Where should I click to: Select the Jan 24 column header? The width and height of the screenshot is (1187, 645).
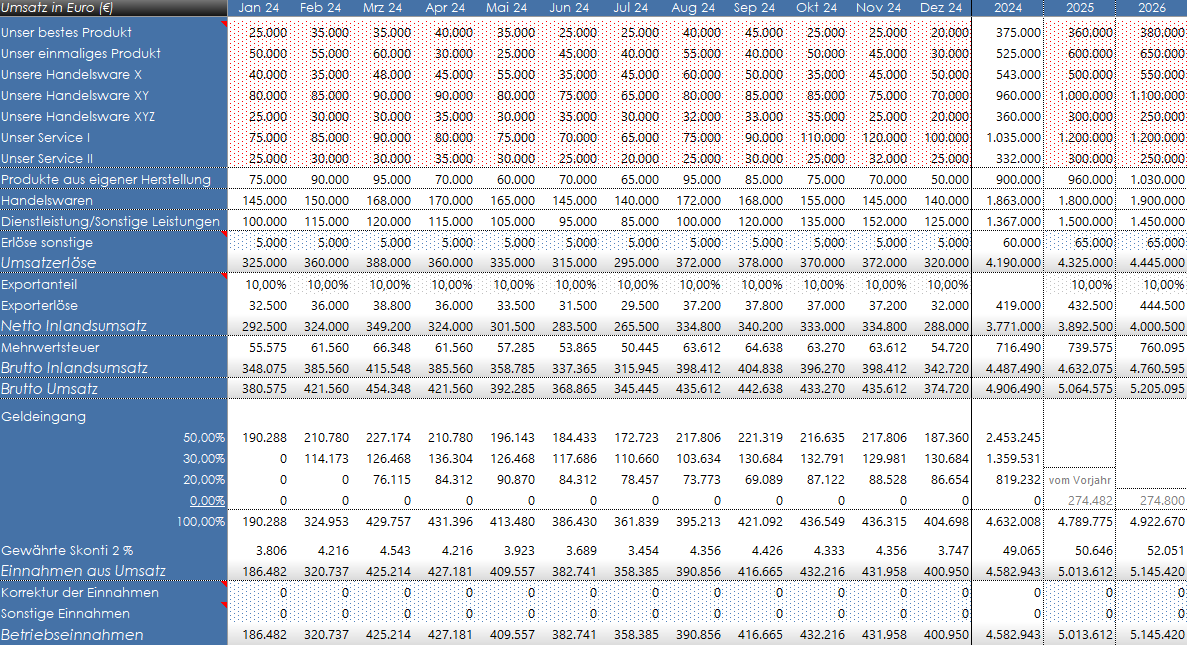click(258, 8)
